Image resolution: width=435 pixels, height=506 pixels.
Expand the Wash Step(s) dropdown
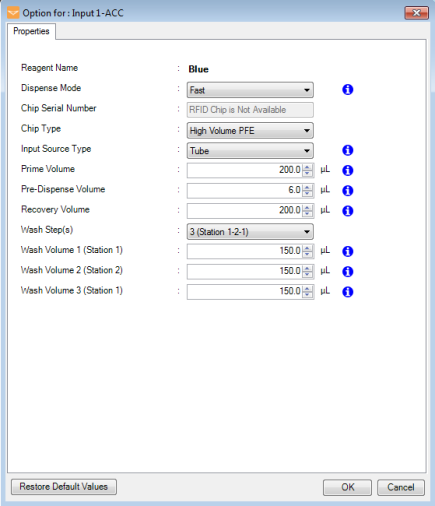250,232
